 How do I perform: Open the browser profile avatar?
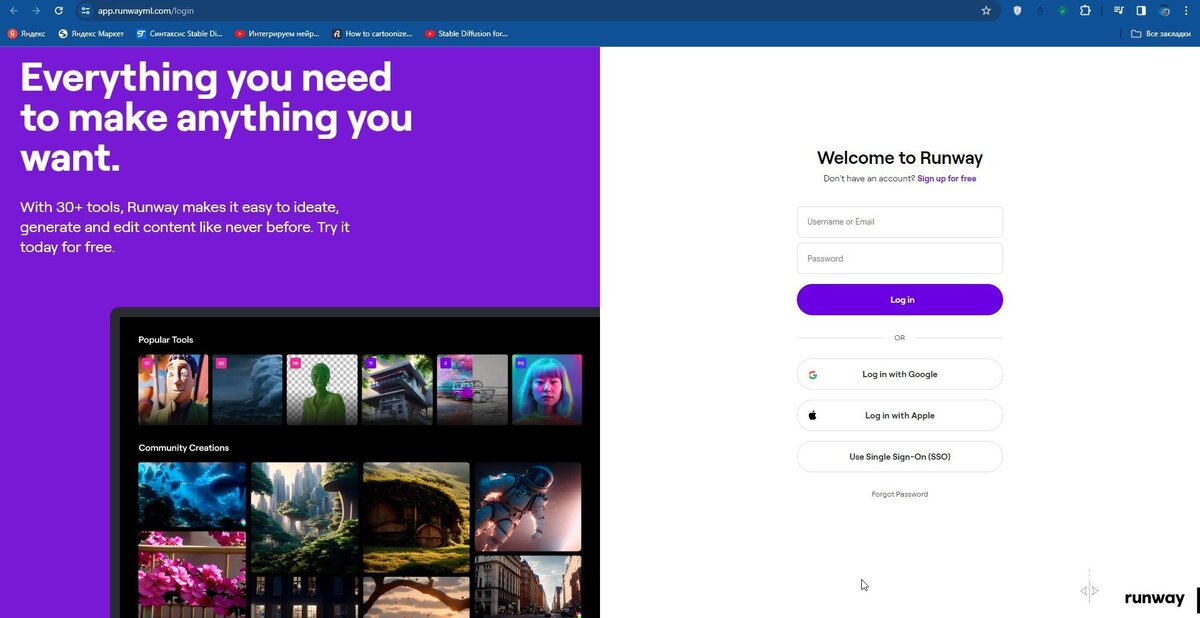pos(1164,10)
